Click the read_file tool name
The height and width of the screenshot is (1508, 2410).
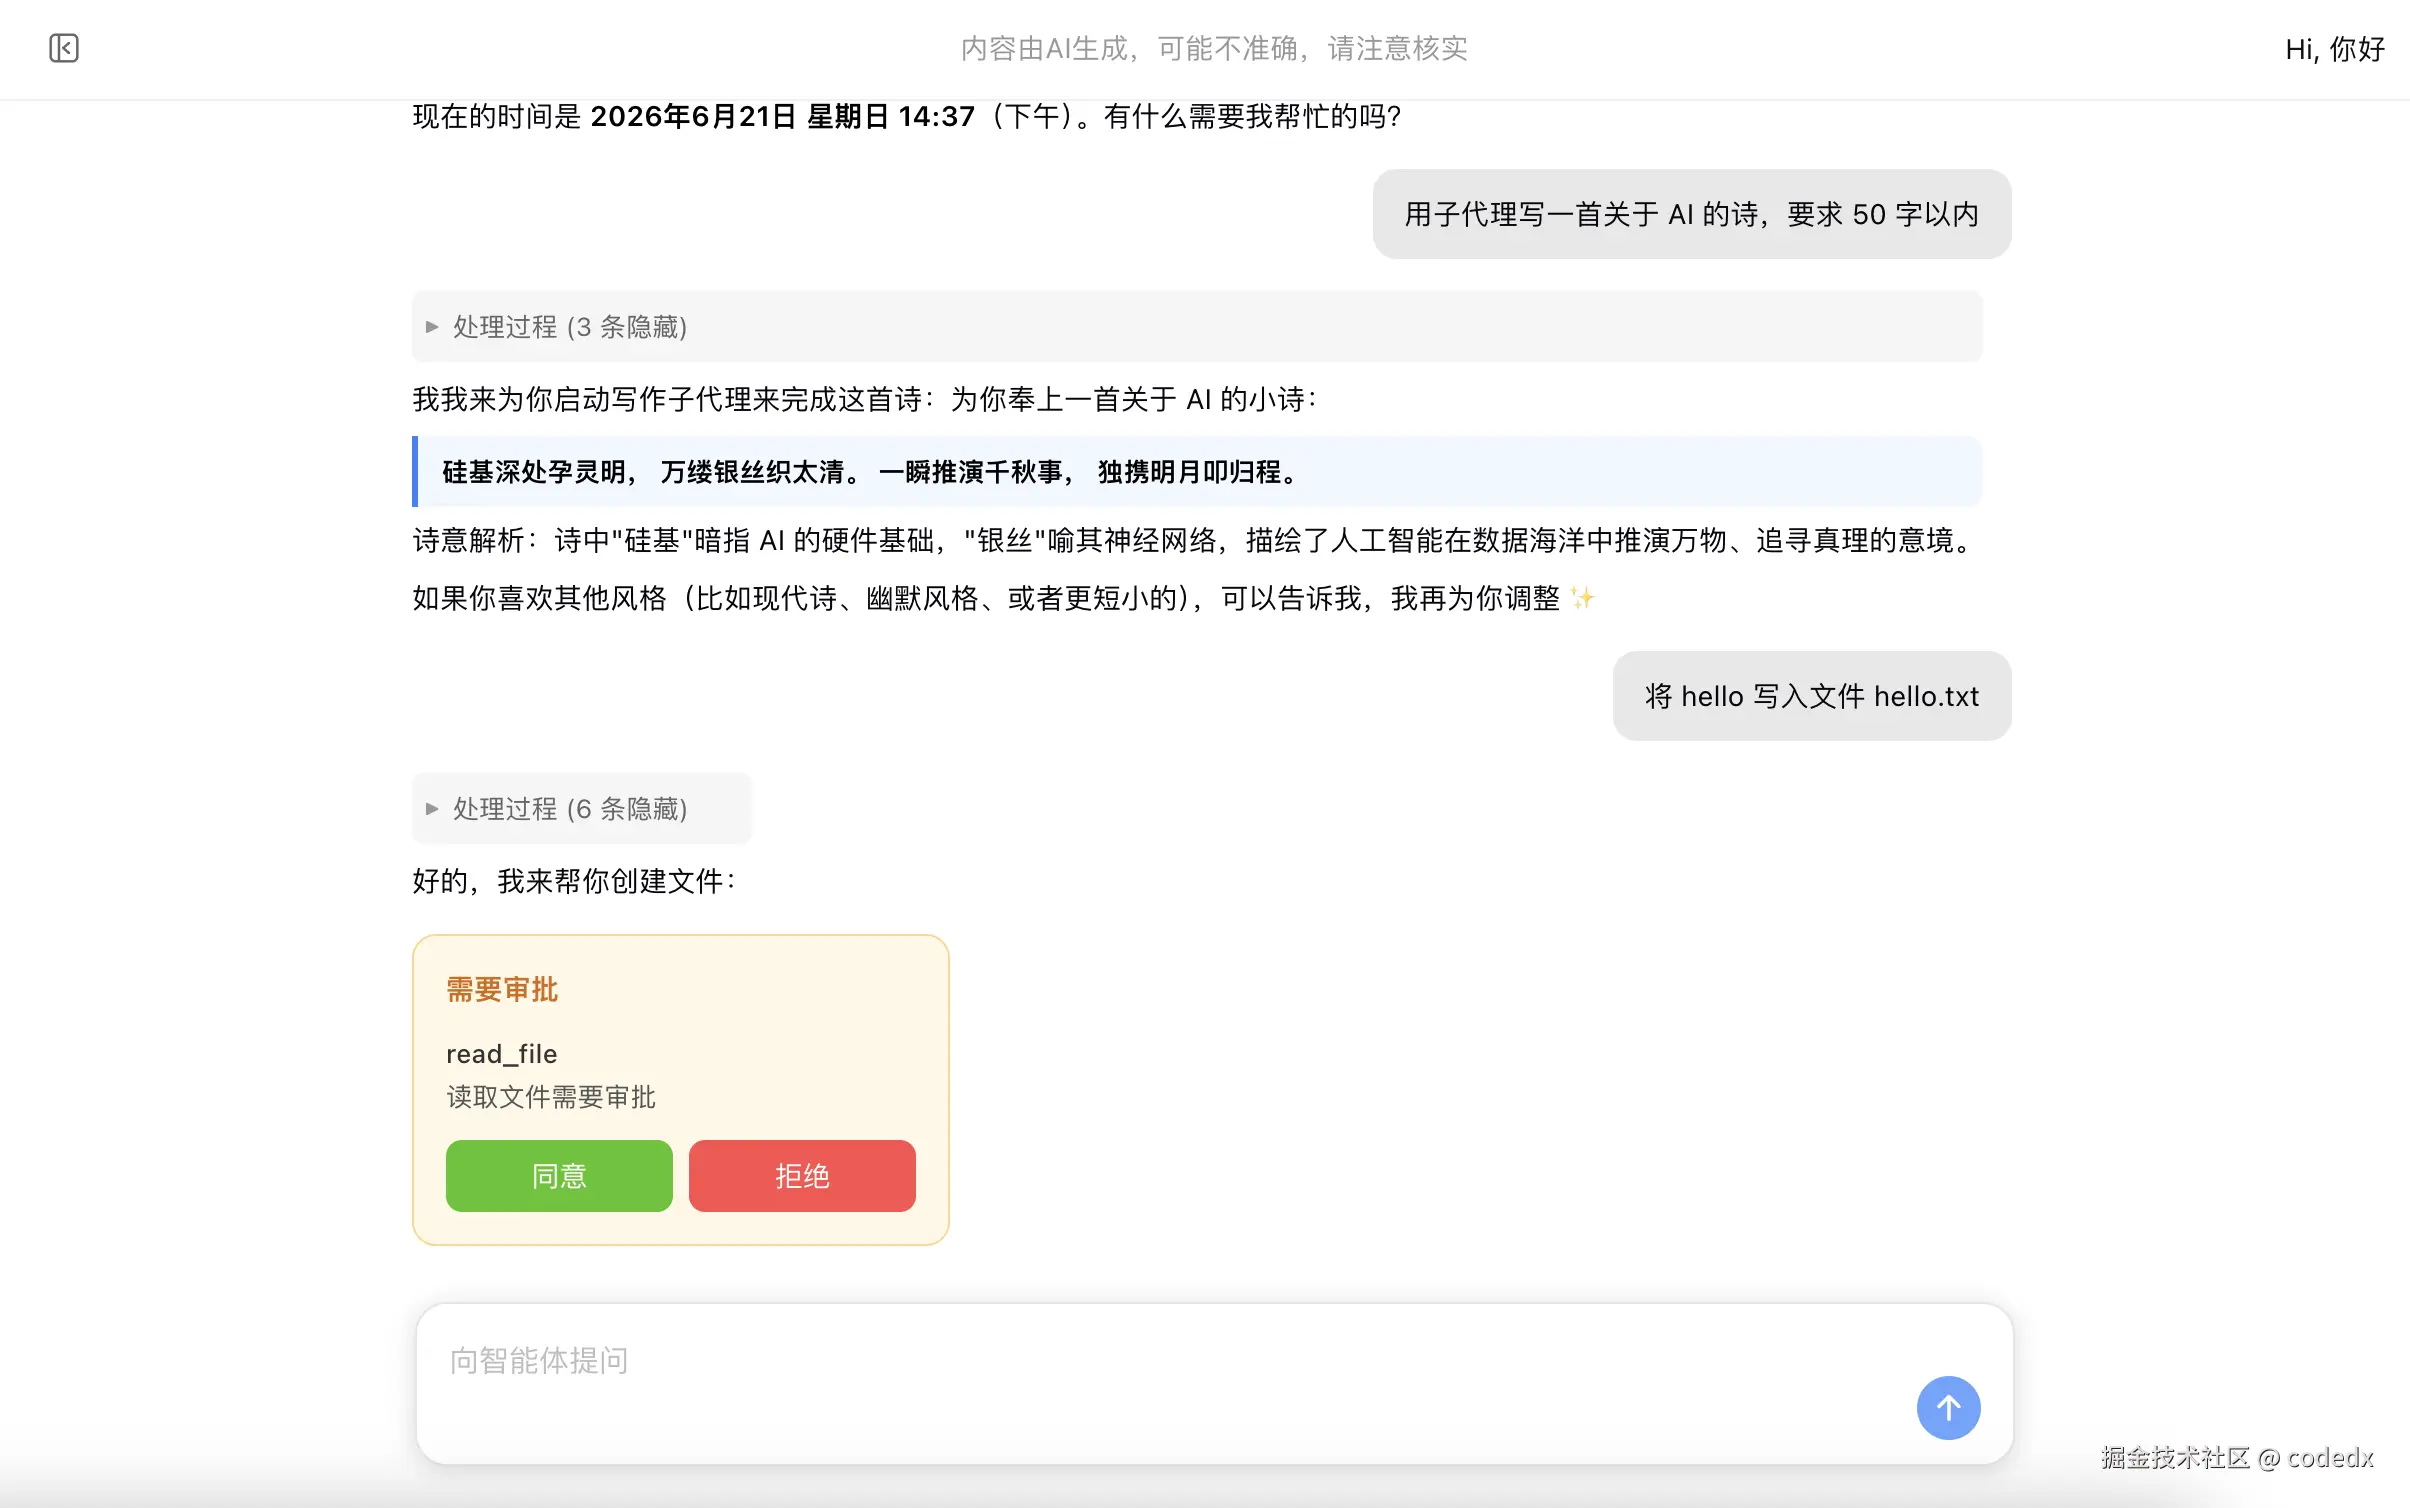[x=502, y=1054]
